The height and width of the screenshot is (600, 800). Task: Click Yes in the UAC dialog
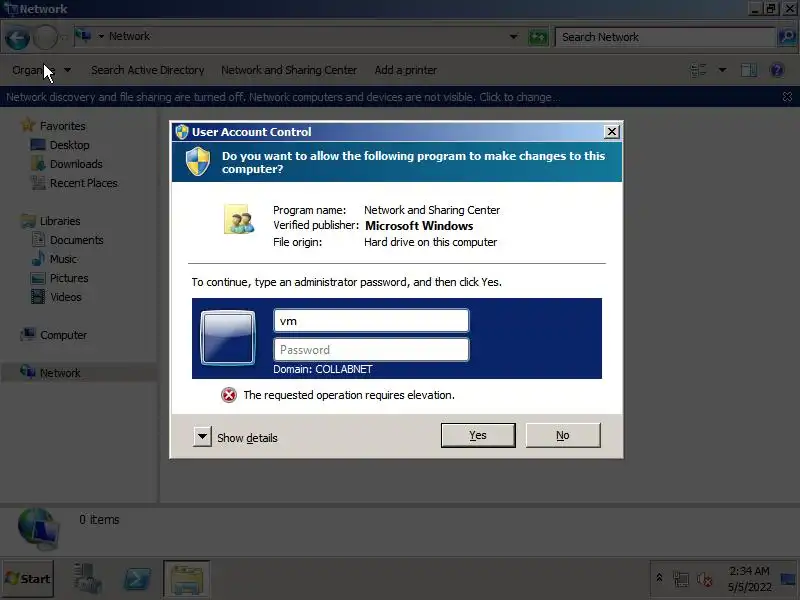pos(478,435)
